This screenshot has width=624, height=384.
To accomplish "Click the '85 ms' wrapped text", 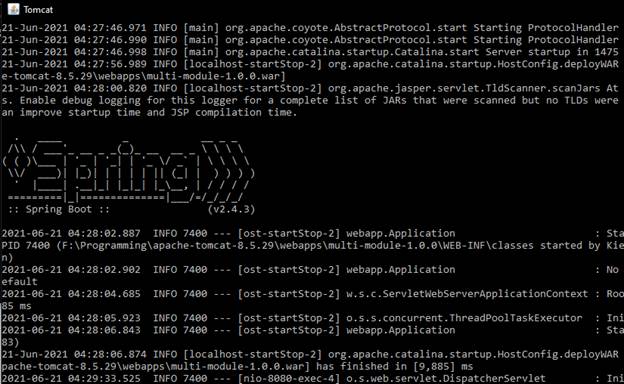I will (16, 306).
